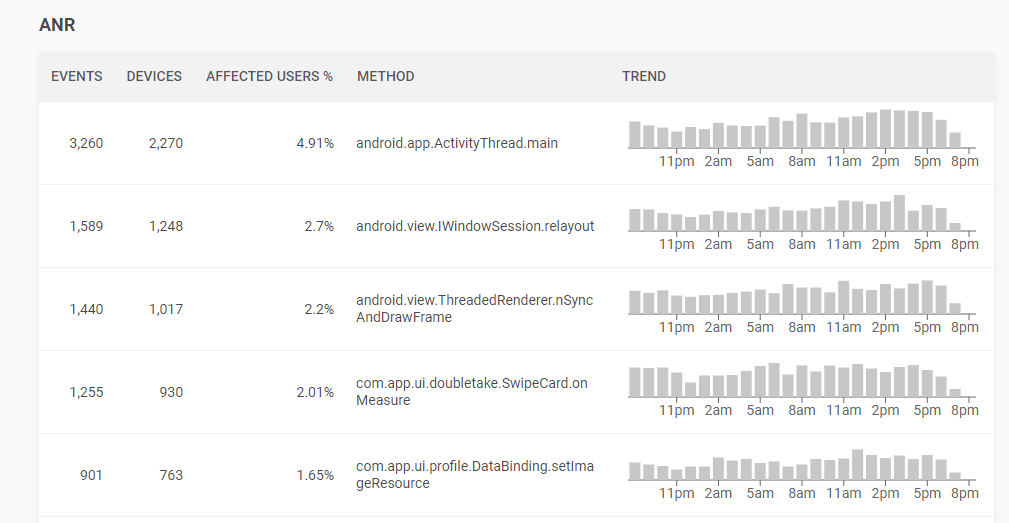Click the TREND column header
The image size is (1009, 523).
coord(643,77)
